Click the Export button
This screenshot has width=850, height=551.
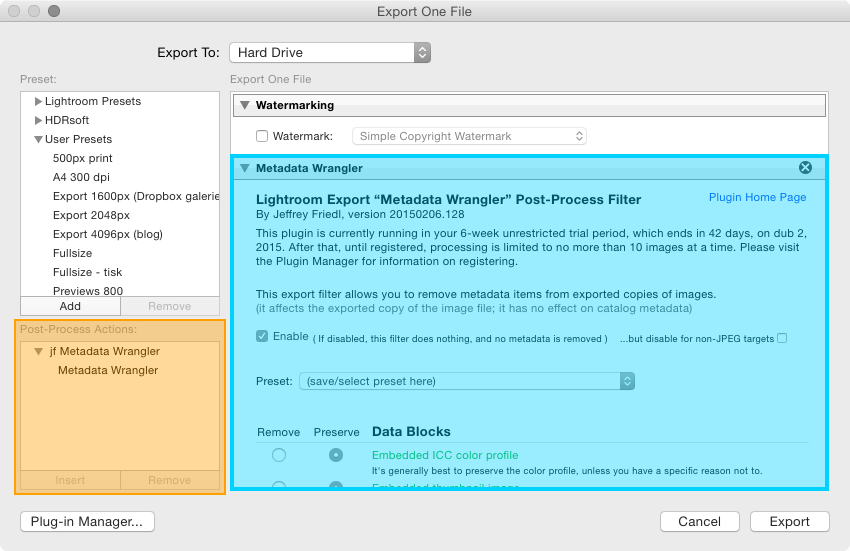pyautogui.click(x=790, y=522)
